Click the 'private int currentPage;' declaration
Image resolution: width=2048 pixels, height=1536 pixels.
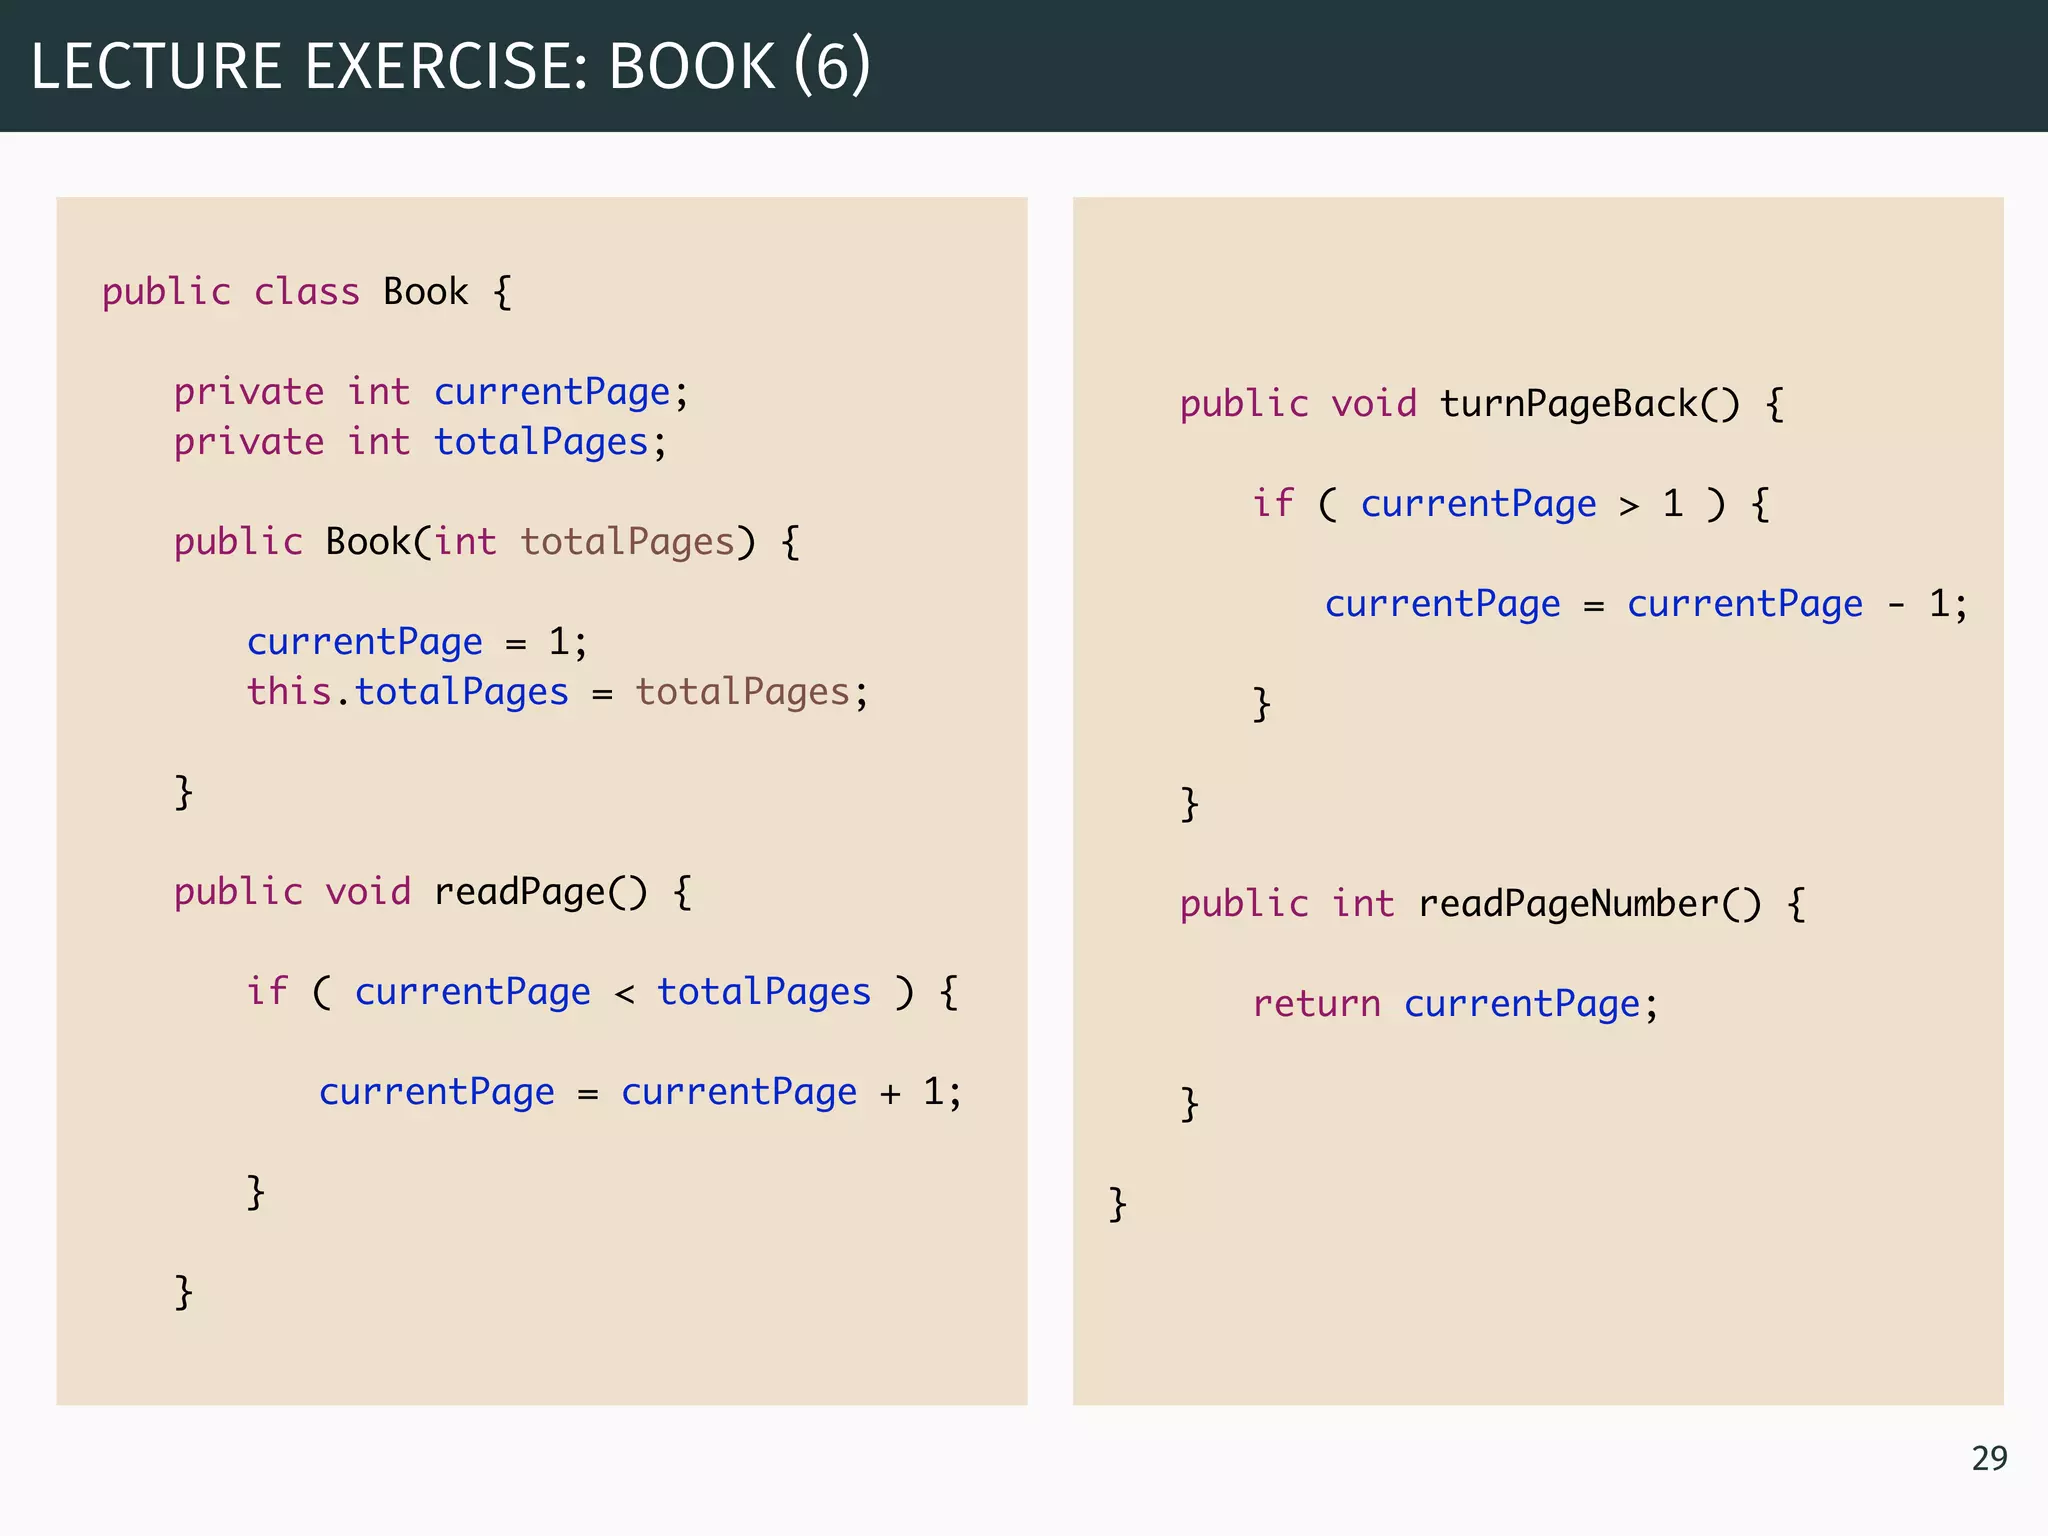point(431,392)
